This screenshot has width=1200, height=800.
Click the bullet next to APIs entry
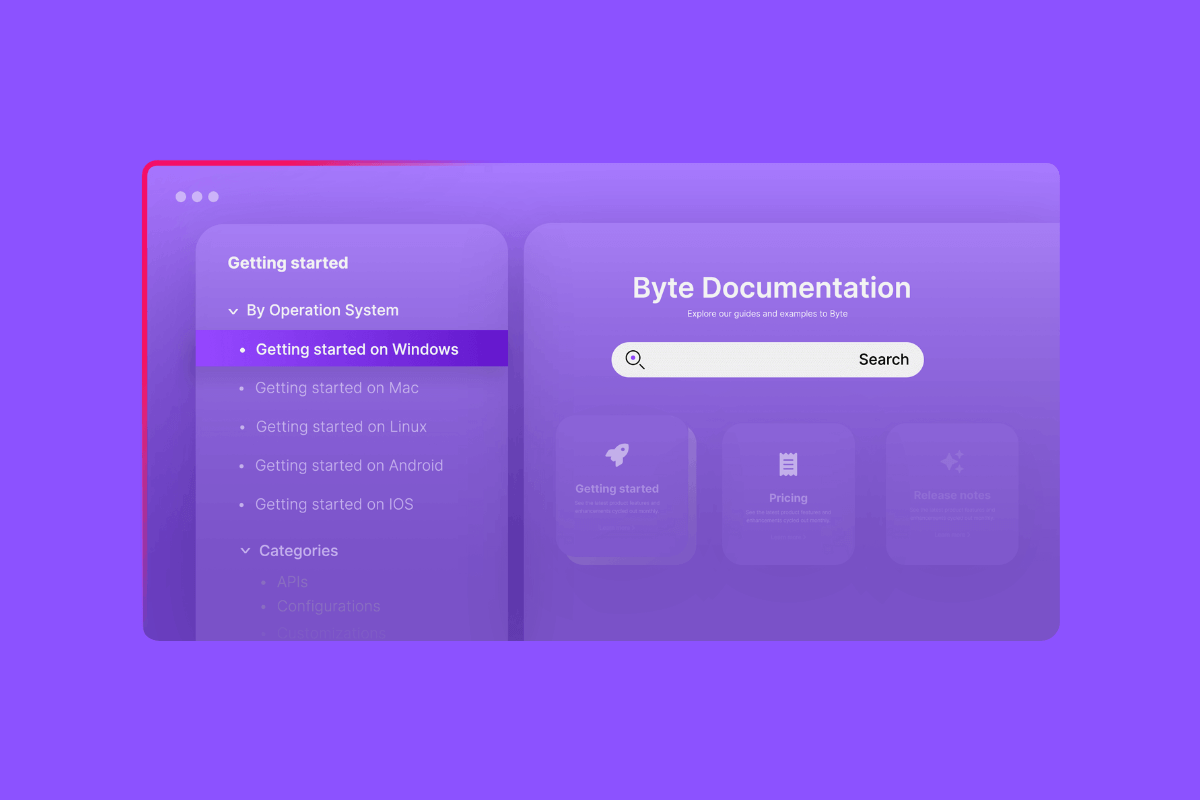tap(262, 581)
